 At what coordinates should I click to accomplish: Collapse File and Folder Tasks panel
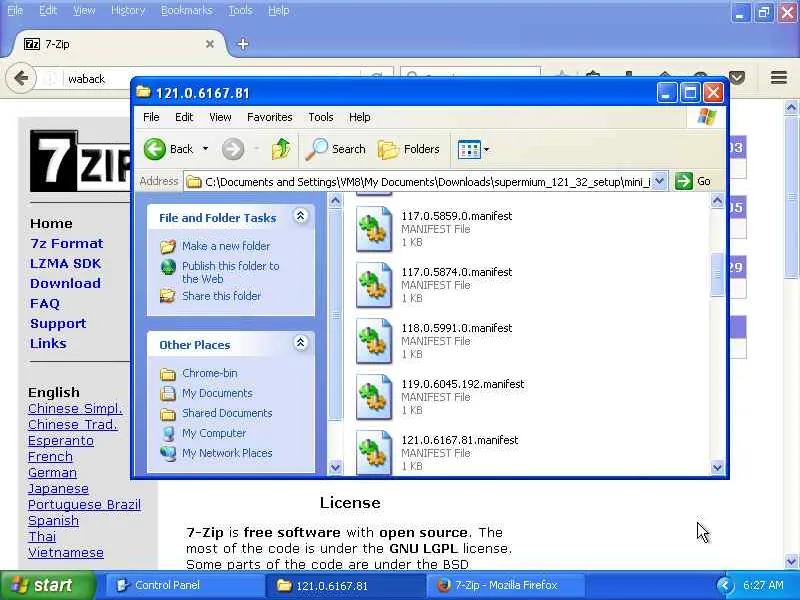click(x=301, y=216)
